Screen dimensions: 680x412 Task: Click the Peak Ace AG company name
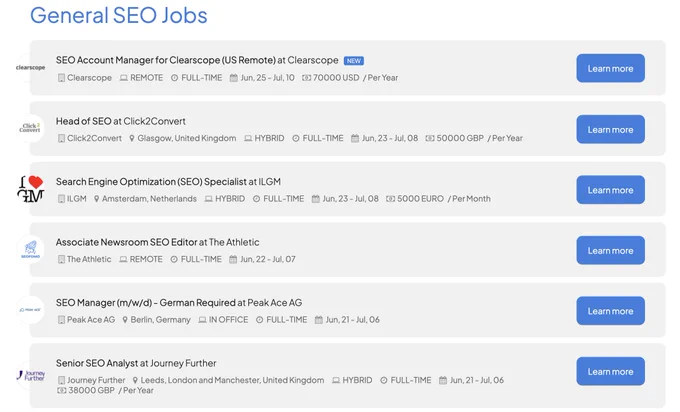[91, 320]
